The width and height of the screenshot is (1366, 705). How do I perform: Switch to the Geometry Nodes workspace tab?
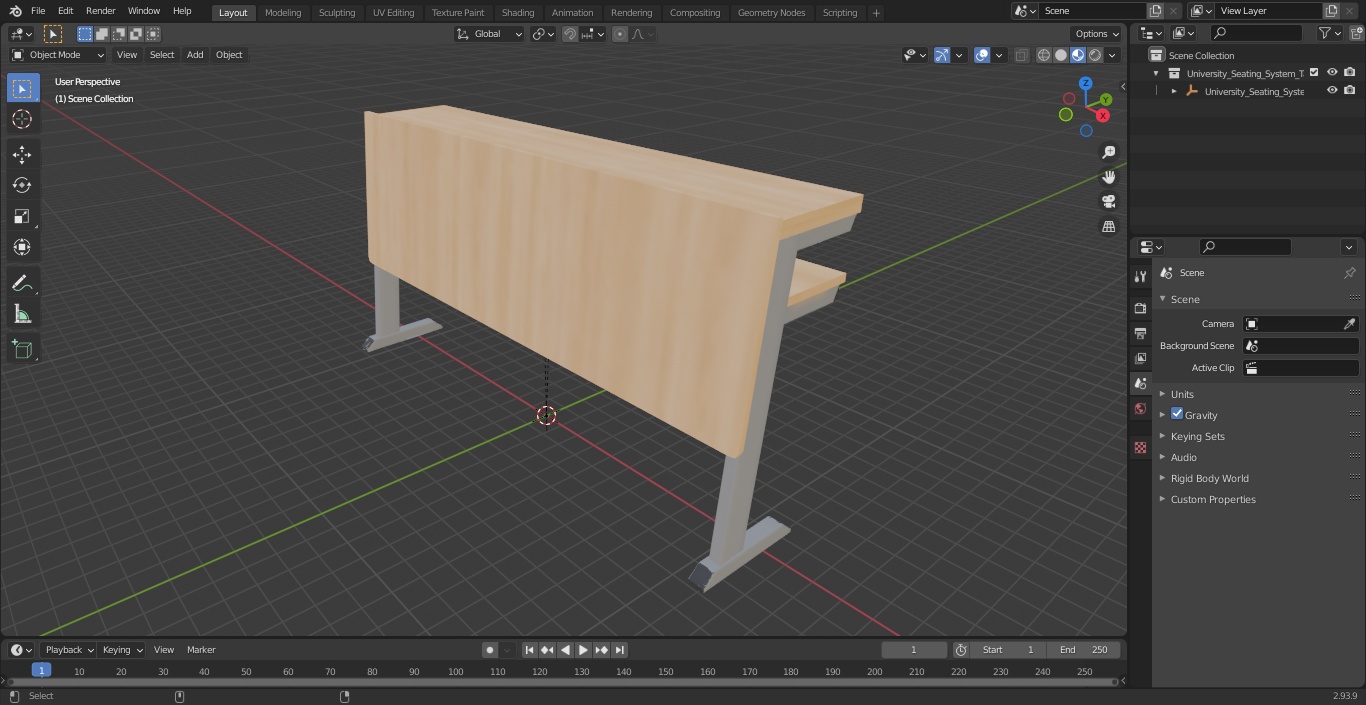(771, 13)
